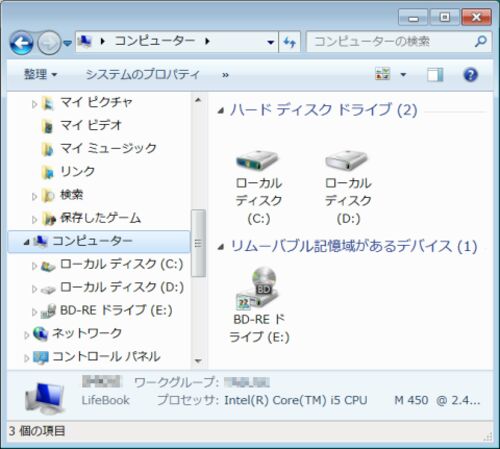The height and width of the screenshot is (449, 500).
Task: Open recent pages dropdown beside Forward button
Action: click(68, 43)
